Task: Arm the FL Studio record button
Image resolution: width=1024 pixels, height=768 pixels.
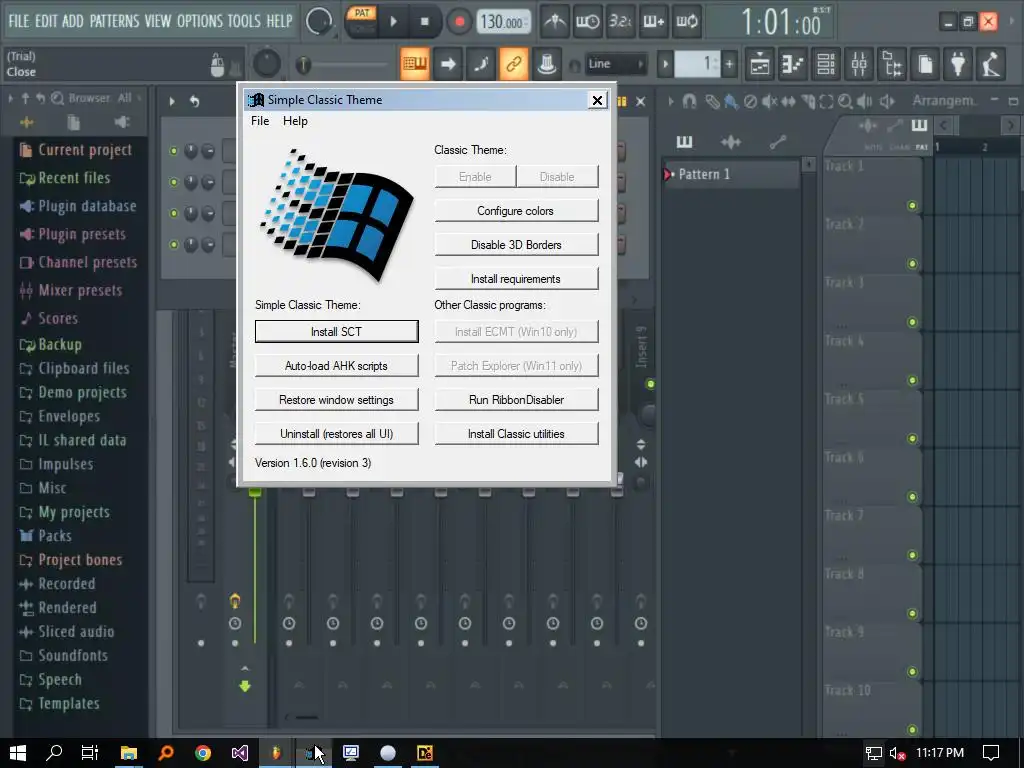Action: click(459, 22)
